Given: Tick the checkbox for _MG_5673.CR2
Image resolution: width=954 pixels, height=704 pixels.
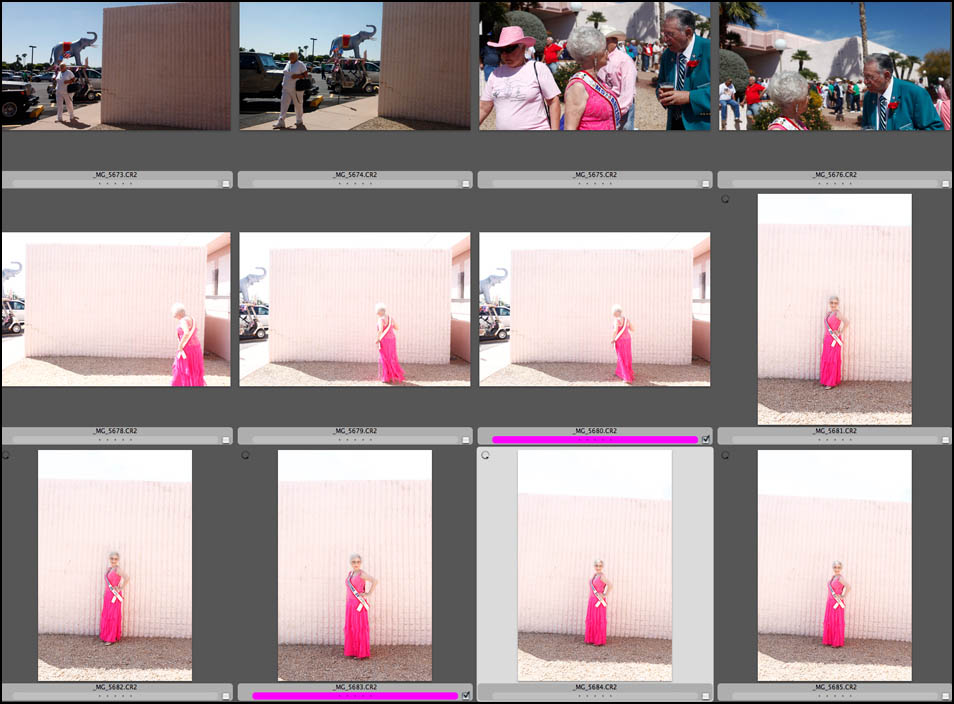Looking at the screenshot, I should [x=226, y=183].
